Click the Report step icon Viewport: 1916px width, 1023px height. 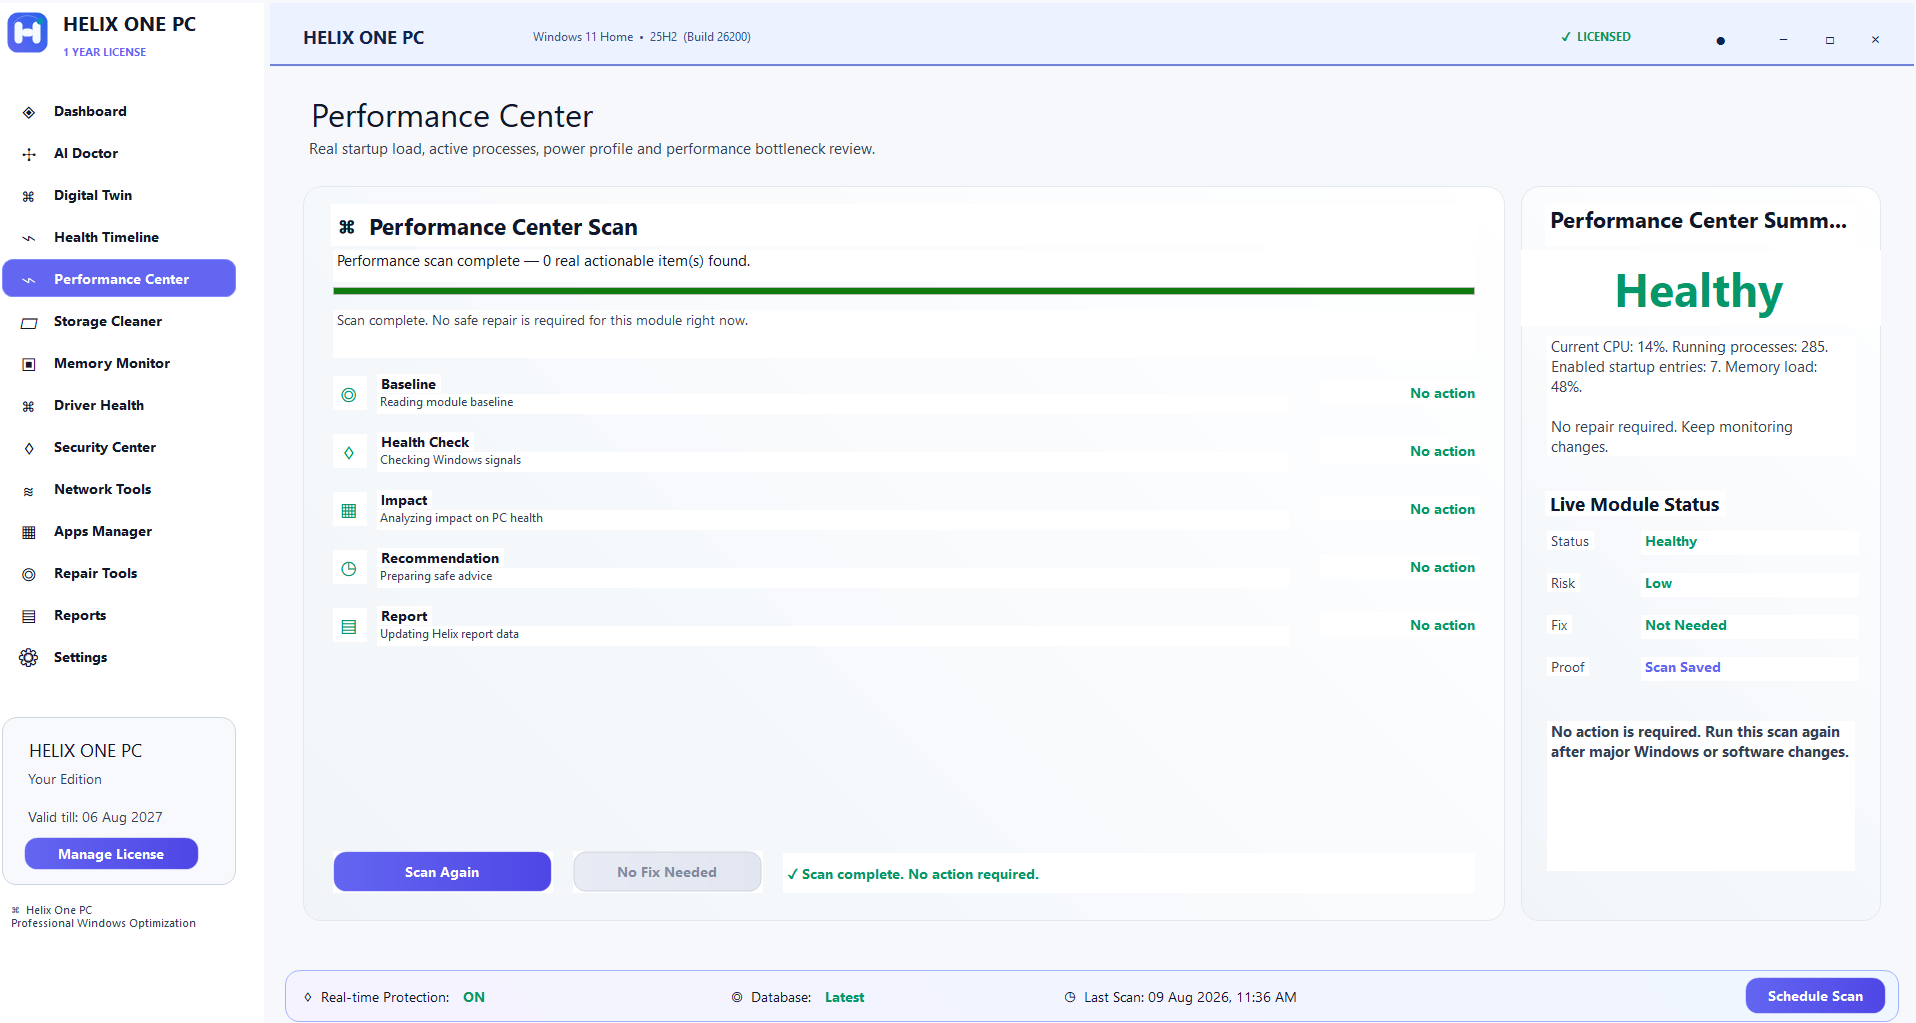pyautogui.click(x=349, y=627)
